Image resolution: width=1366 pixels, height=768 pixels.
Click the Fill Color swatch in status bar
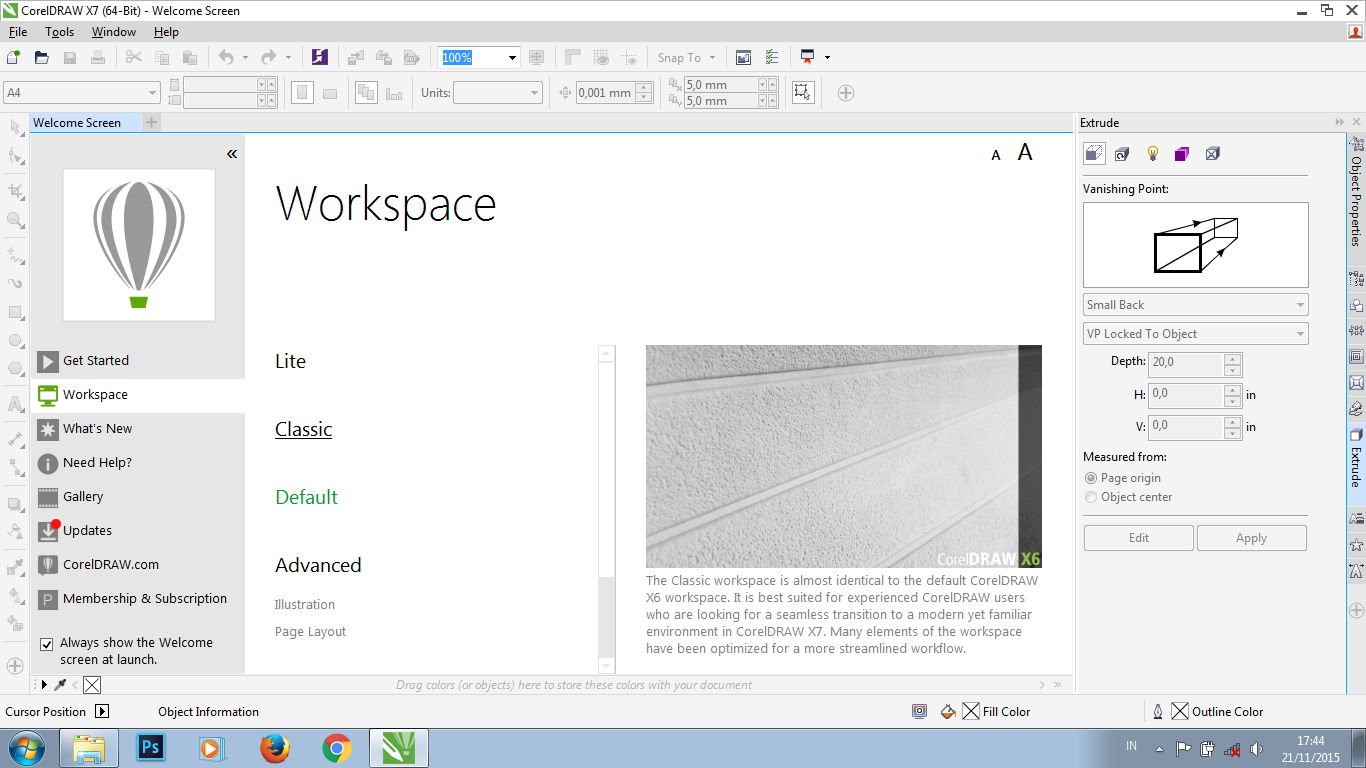click(x=970, y=712)
